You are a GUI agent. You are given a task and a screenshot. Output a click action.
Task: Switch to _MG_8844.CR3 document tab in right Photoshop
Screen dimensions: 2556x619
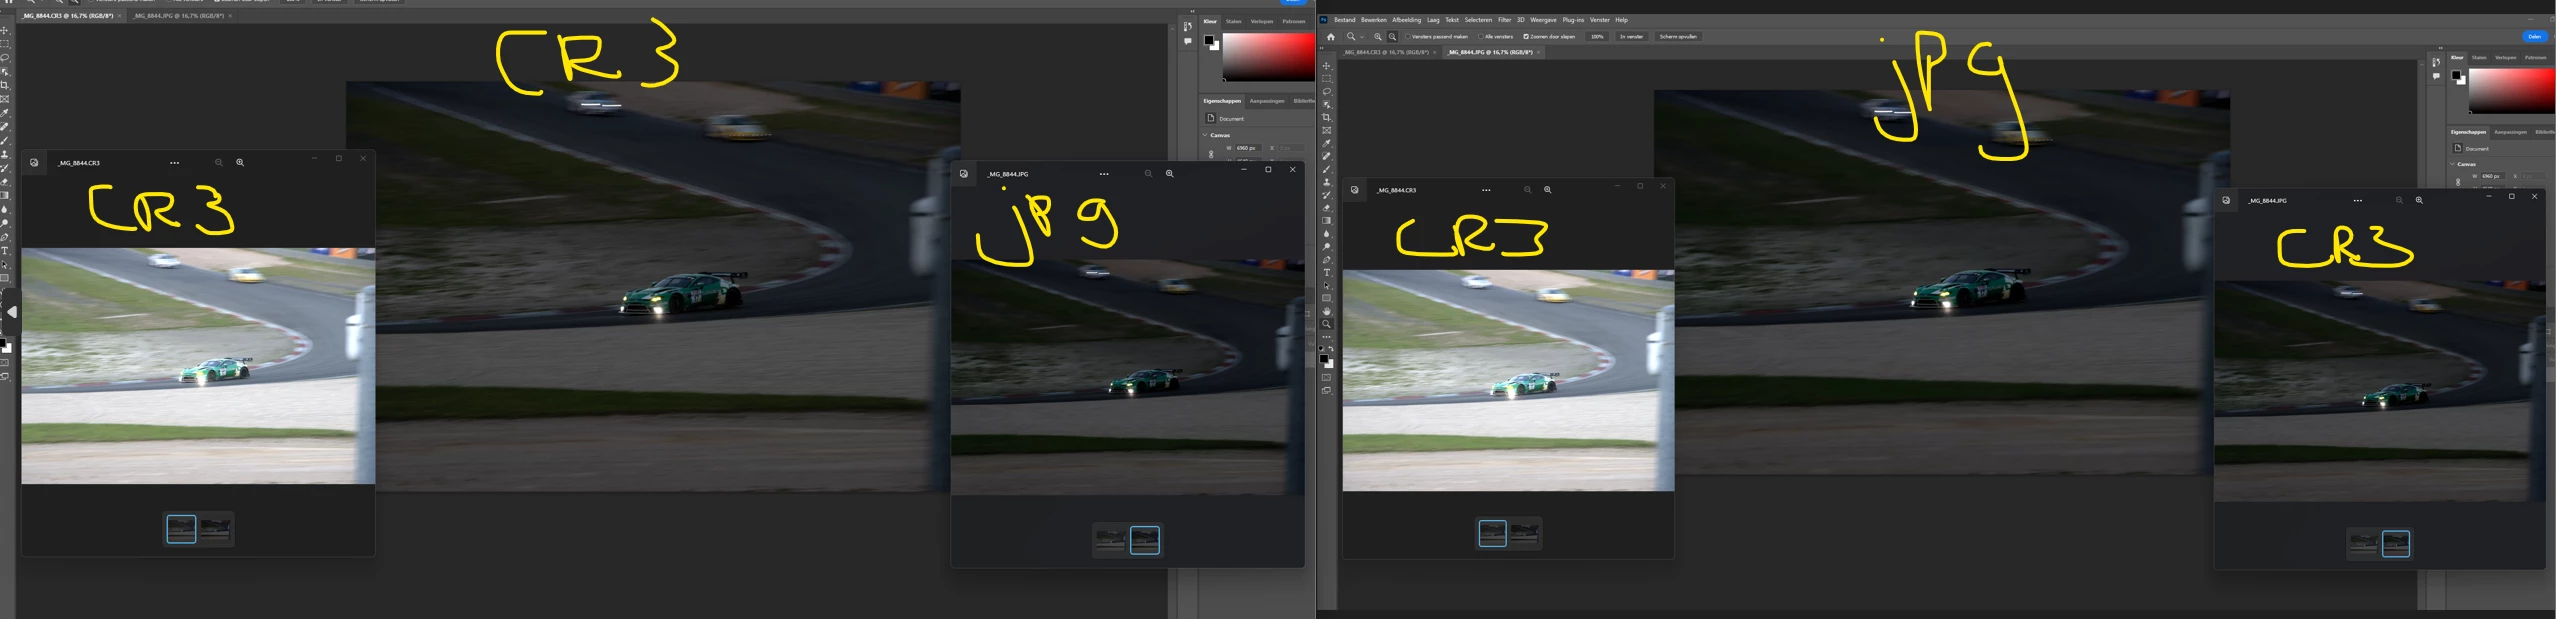click(x=1386, y=52)
